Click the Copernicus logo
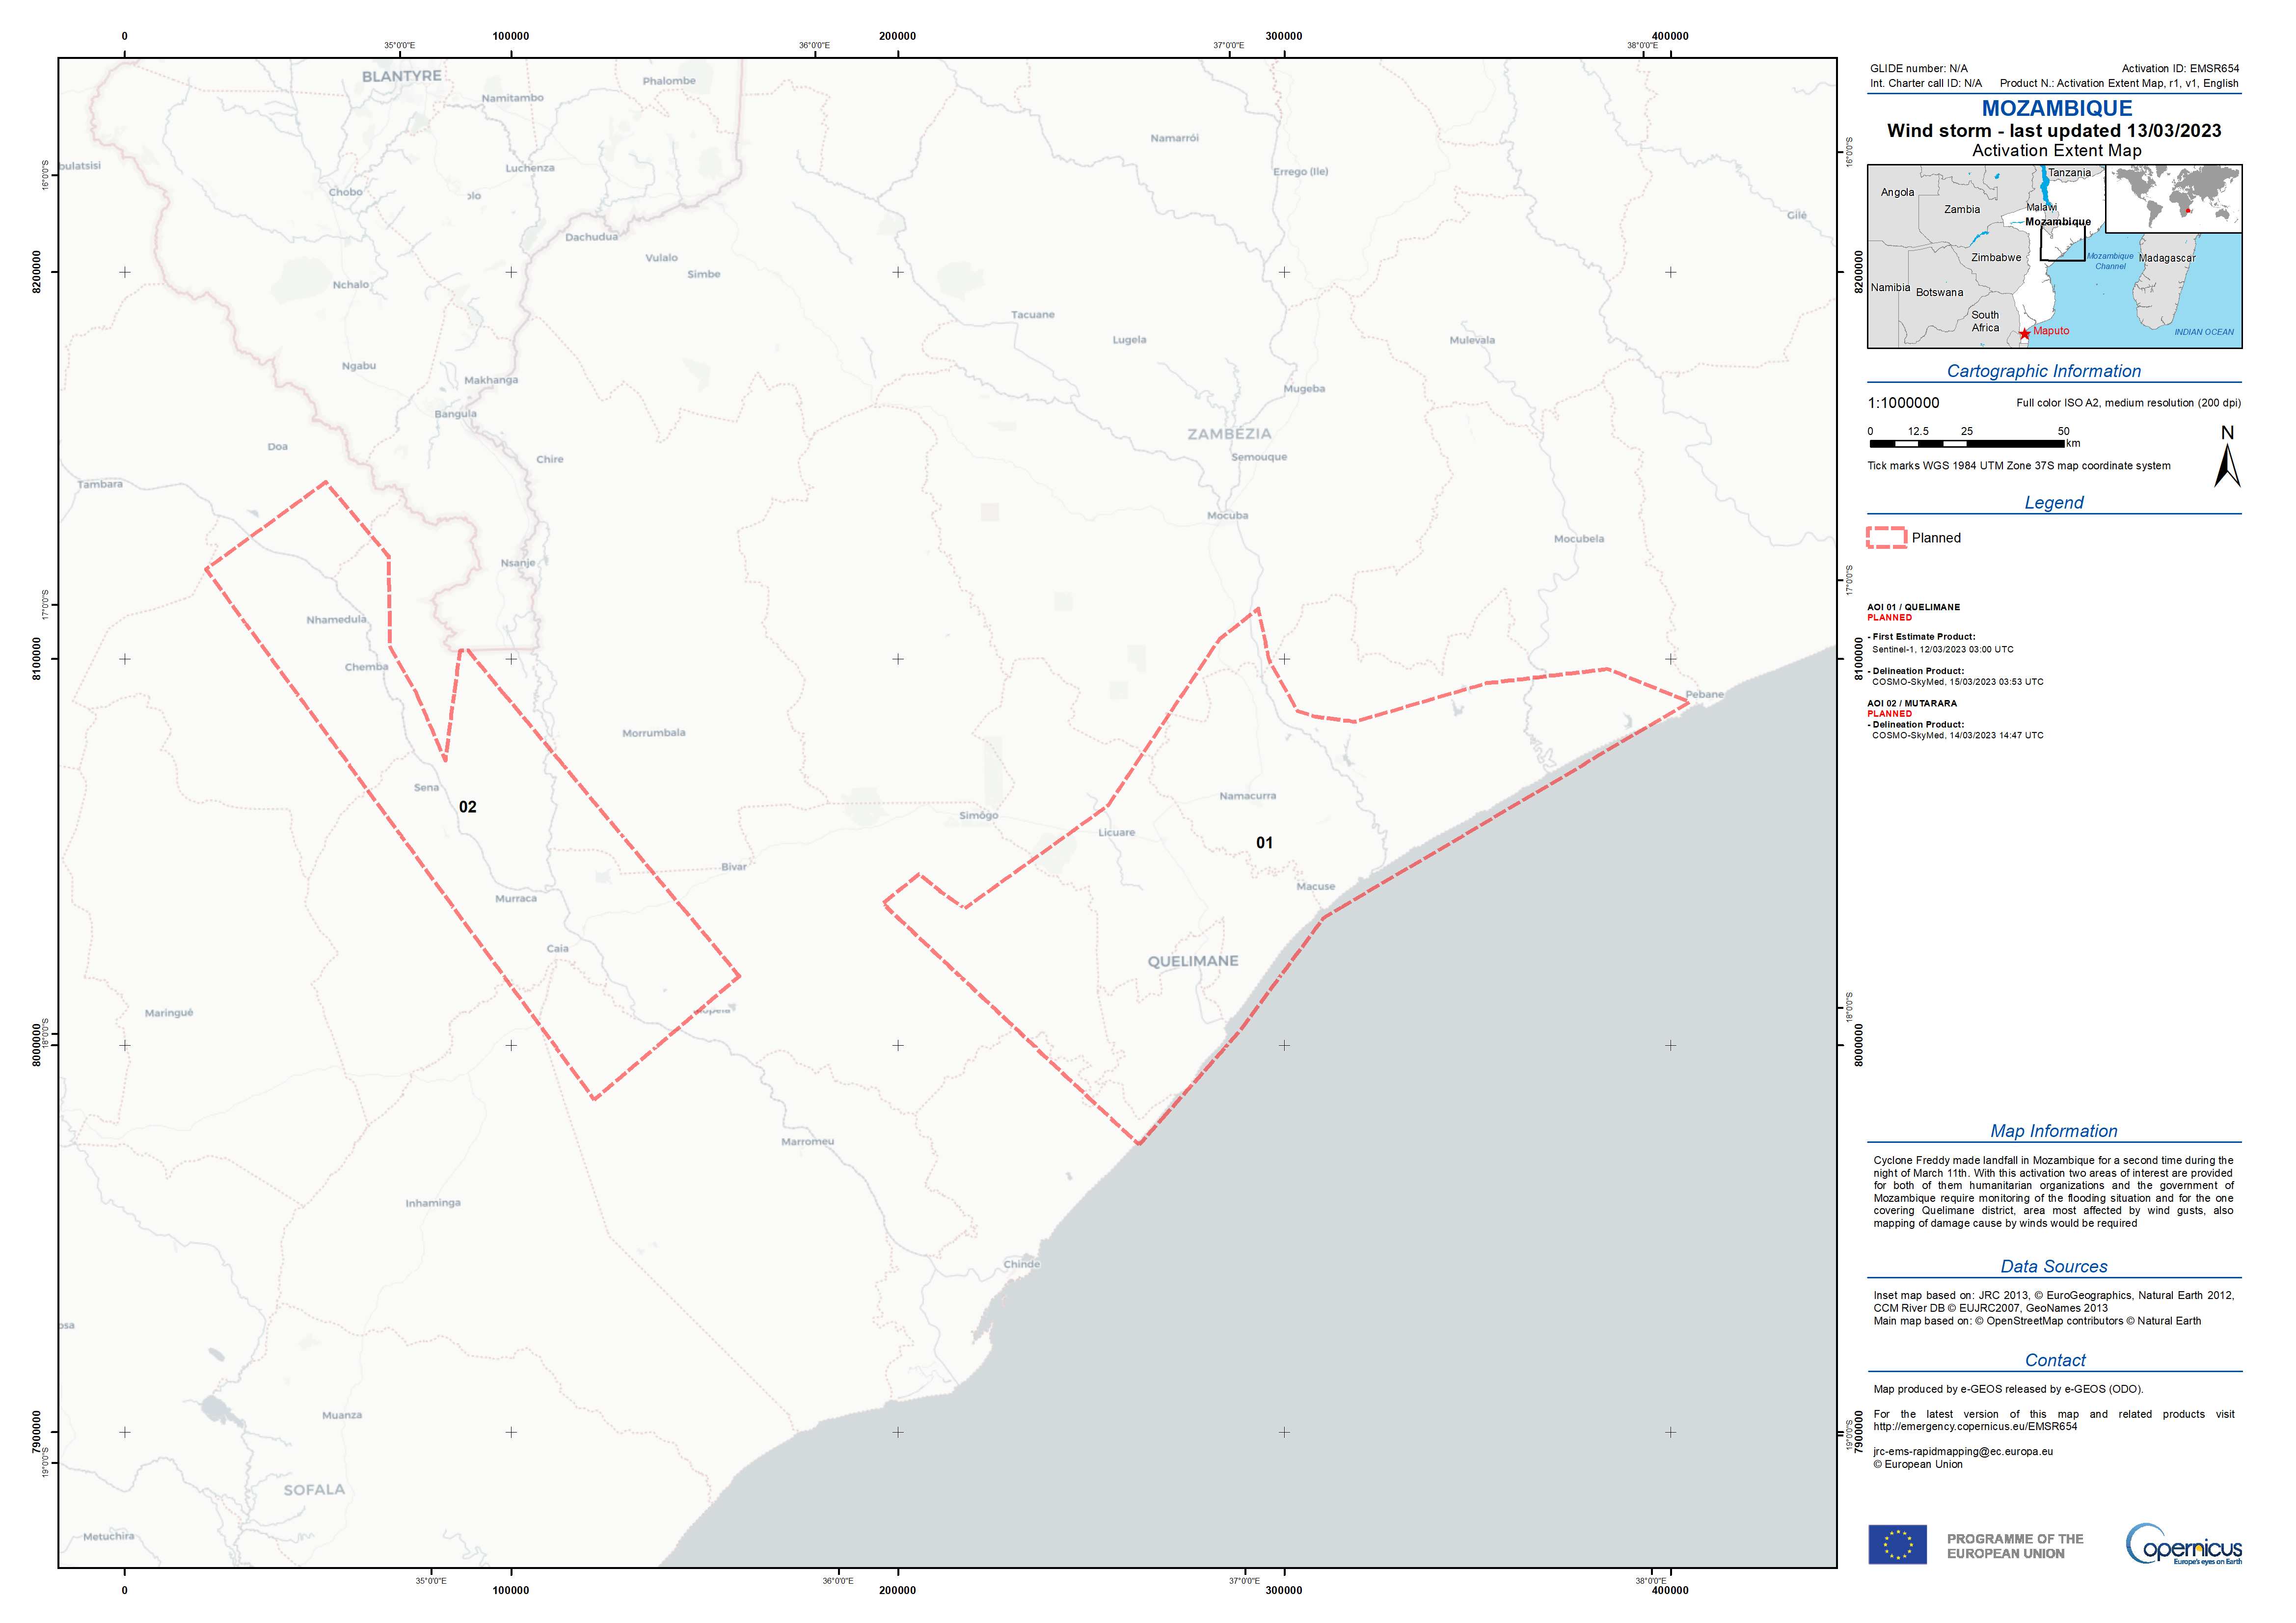 pyautogui.click(x=2183, y=1544)
